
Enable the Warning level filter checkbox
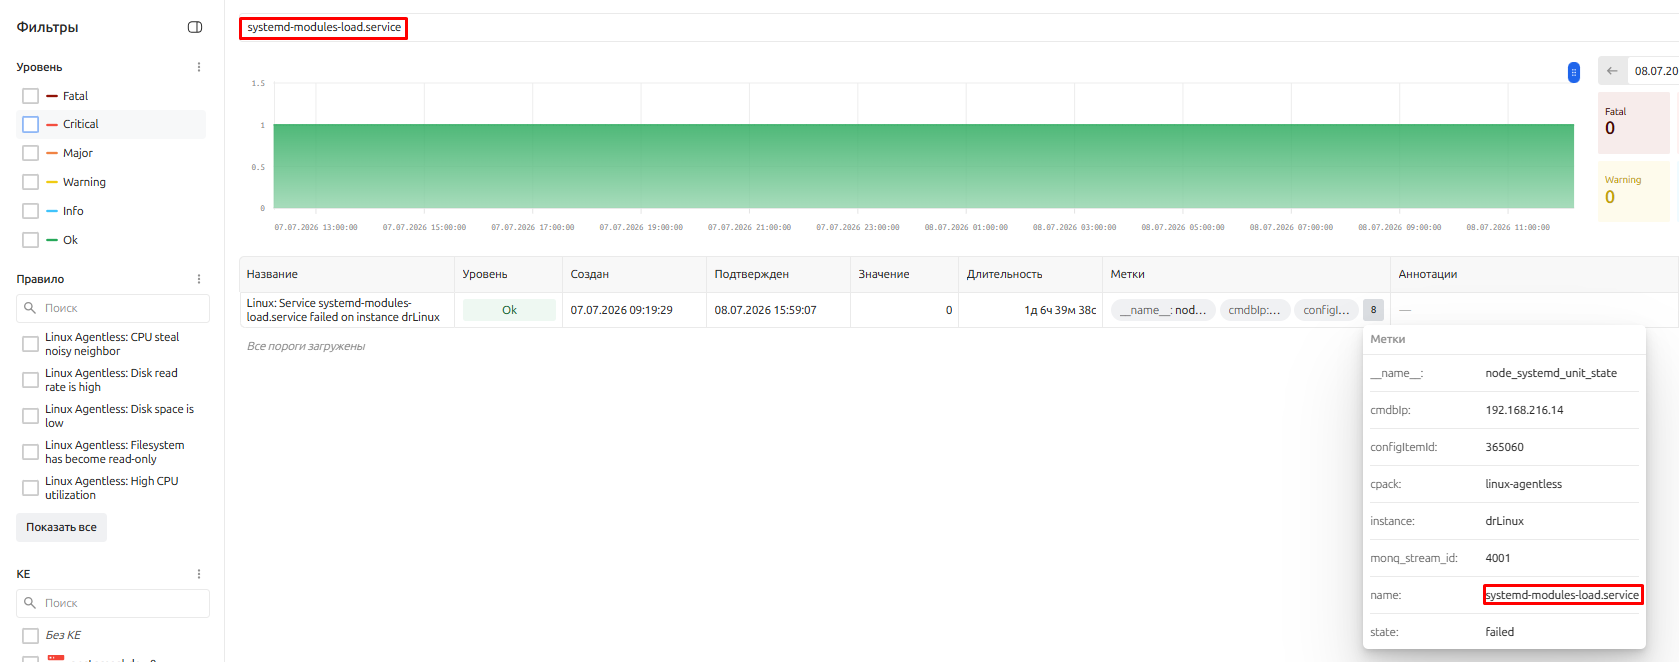[30, 182]
